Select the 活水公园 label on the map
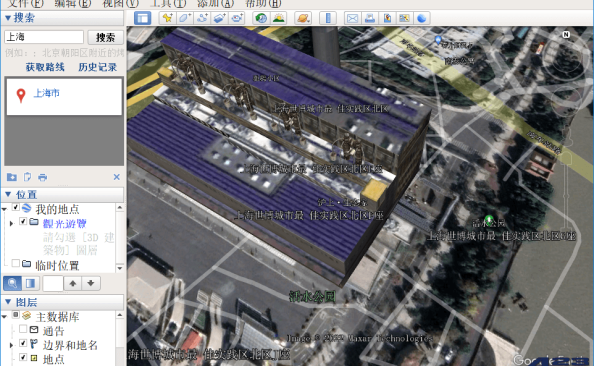This screenshot has height=366, width=594. pos(312,296)
